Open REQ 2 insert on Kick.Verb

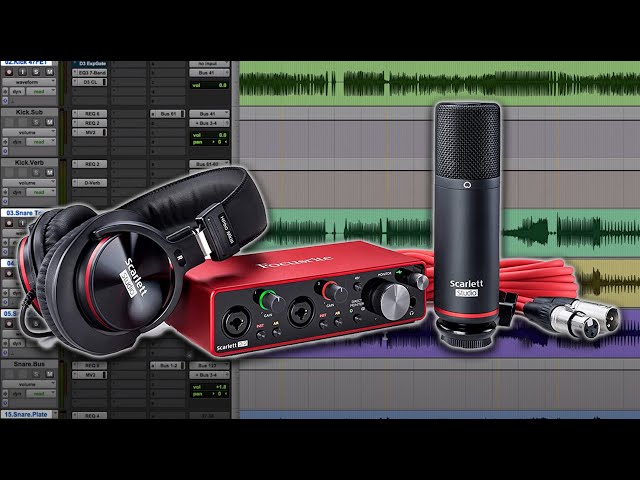(89, 164)
